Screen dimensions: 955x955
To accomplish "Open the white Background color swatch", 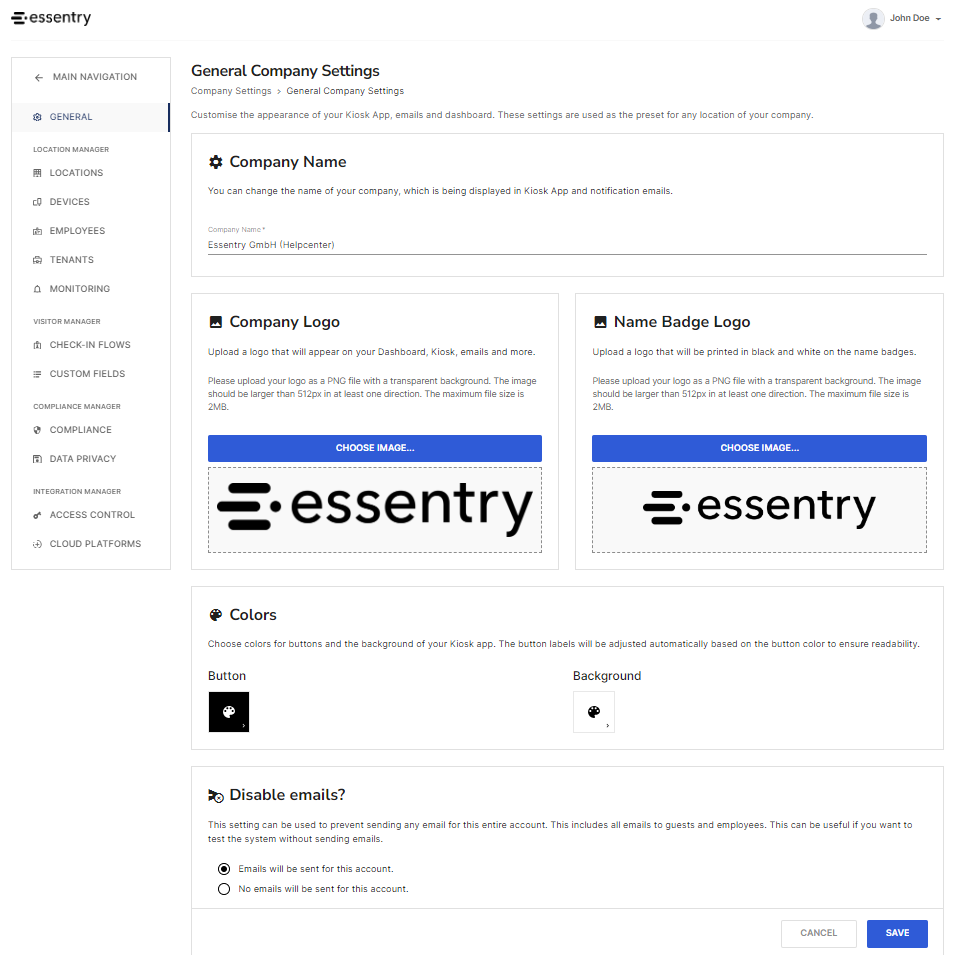I will click(x=594, y=712).
